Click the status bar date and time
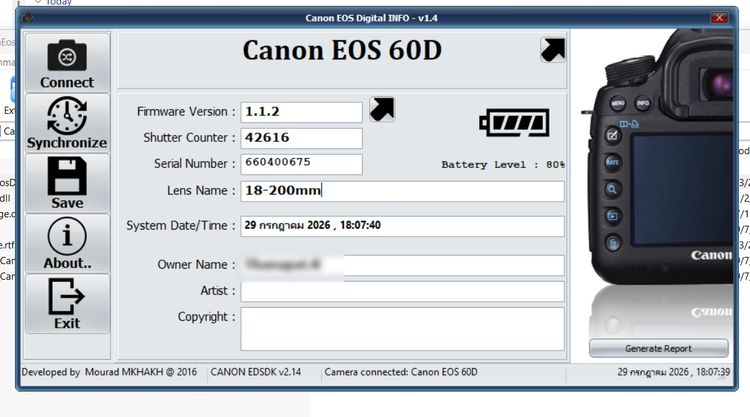Viewport: 750px width, 417px height. 673,372
